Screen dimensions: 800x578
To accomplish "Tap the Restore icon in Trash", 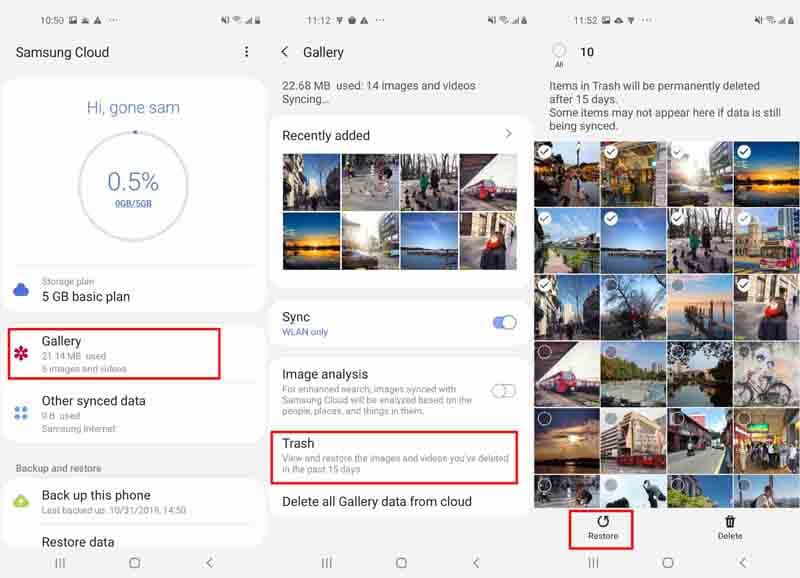I will pos(603,522).
